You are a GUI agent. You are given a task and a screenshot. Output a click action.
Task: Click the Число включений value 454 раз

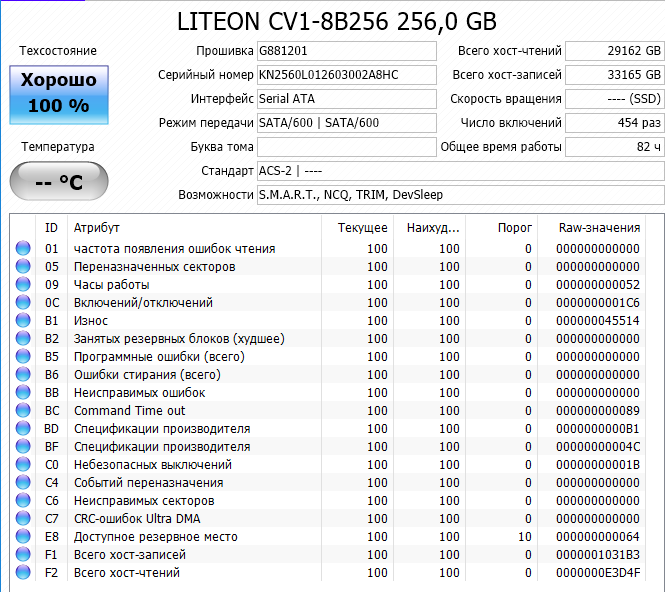tap(615, 123)
